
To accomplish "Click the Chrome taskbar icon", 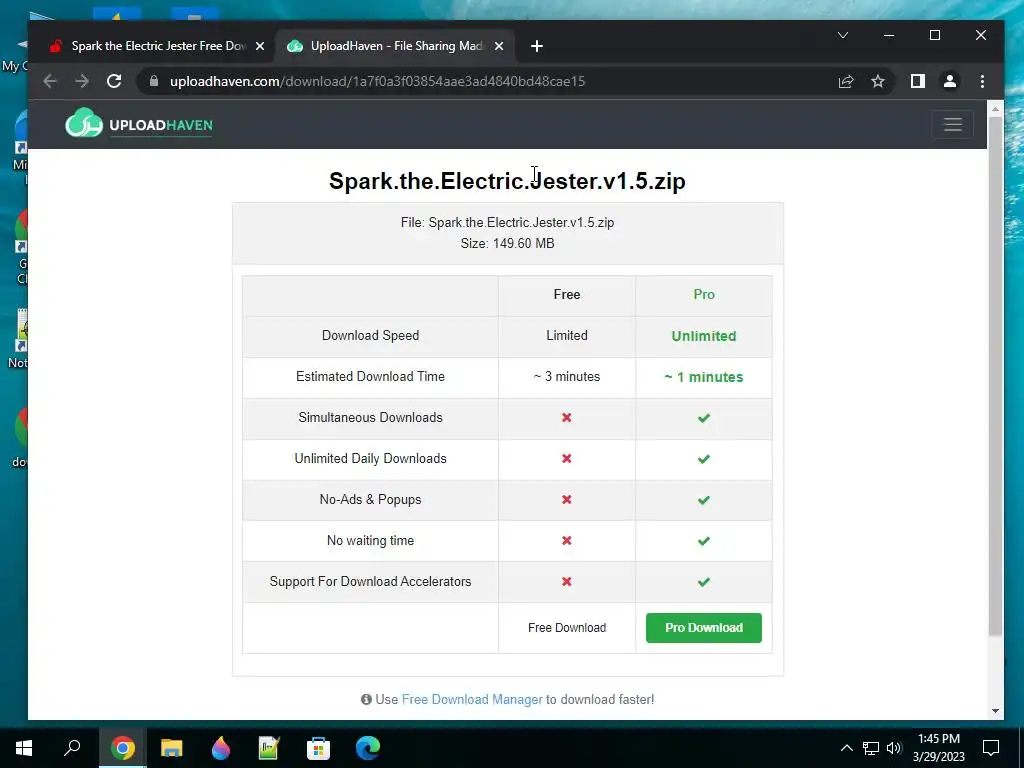I will tap(123, 747).
